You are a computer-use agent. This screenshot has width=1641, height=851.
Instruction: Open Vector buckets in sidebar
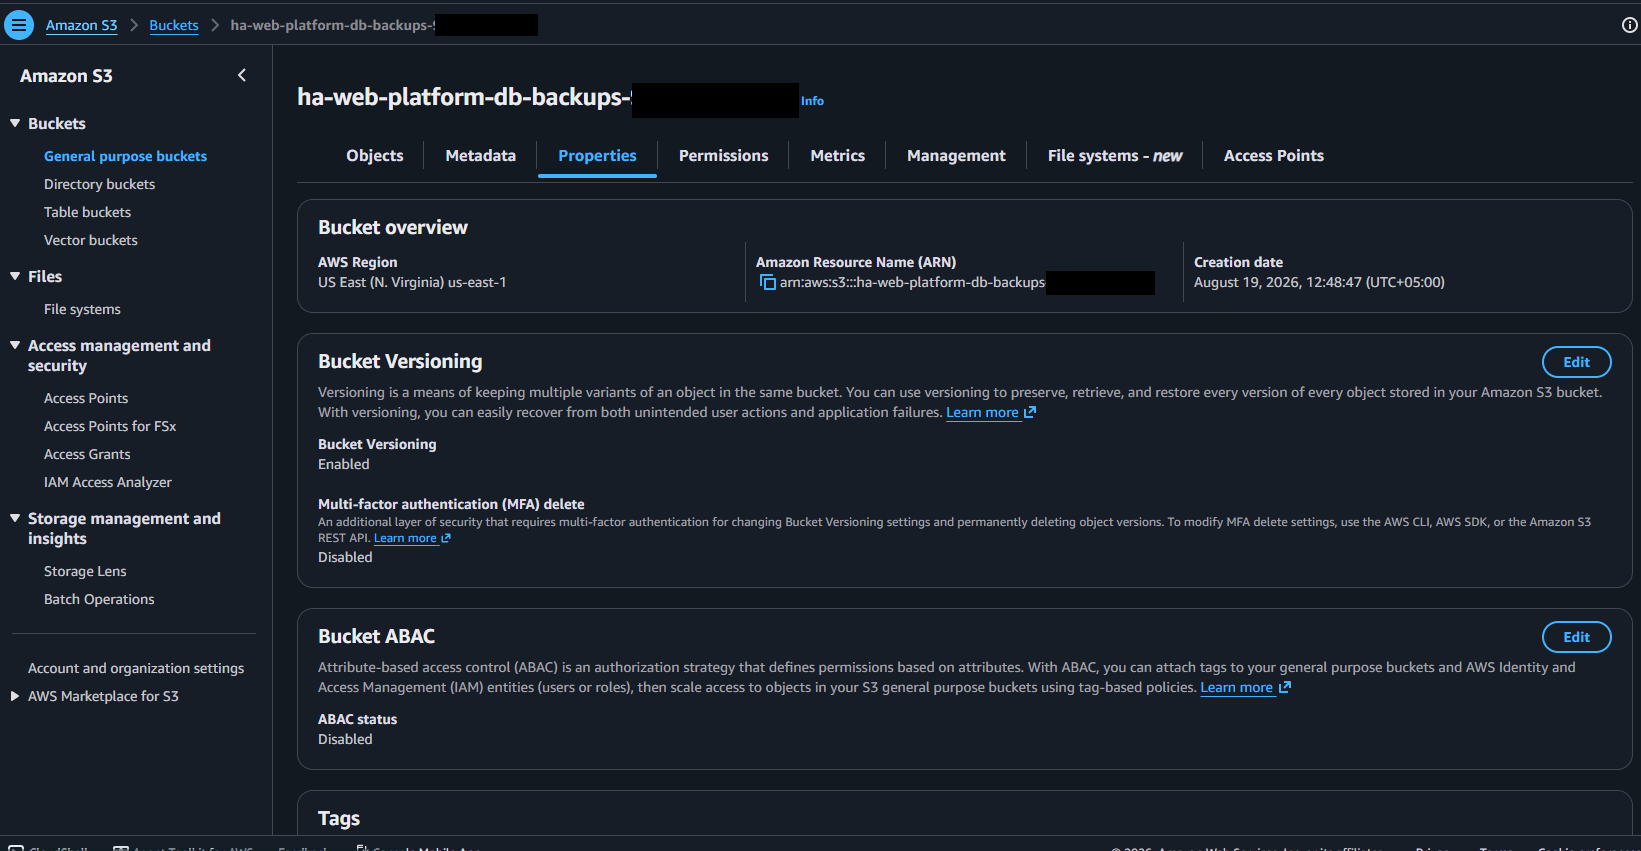pos(91,240)
